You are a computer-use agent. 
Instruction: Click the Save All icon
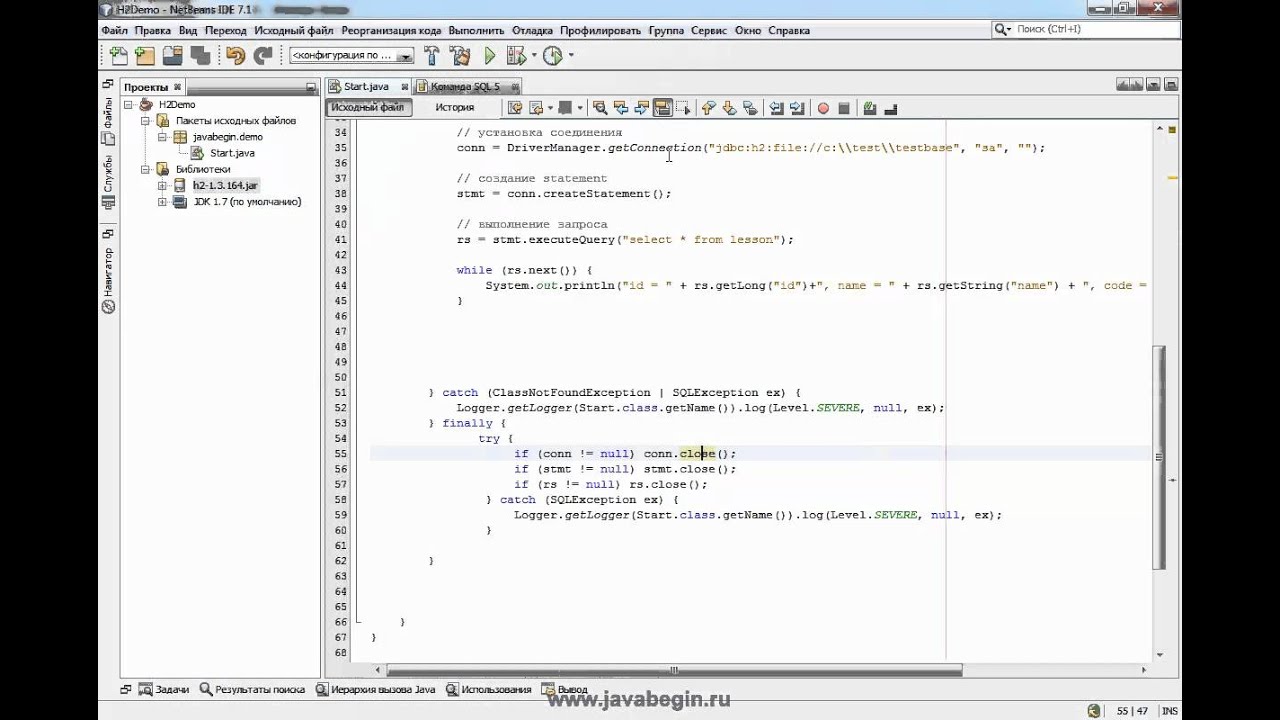click(199, 56)
